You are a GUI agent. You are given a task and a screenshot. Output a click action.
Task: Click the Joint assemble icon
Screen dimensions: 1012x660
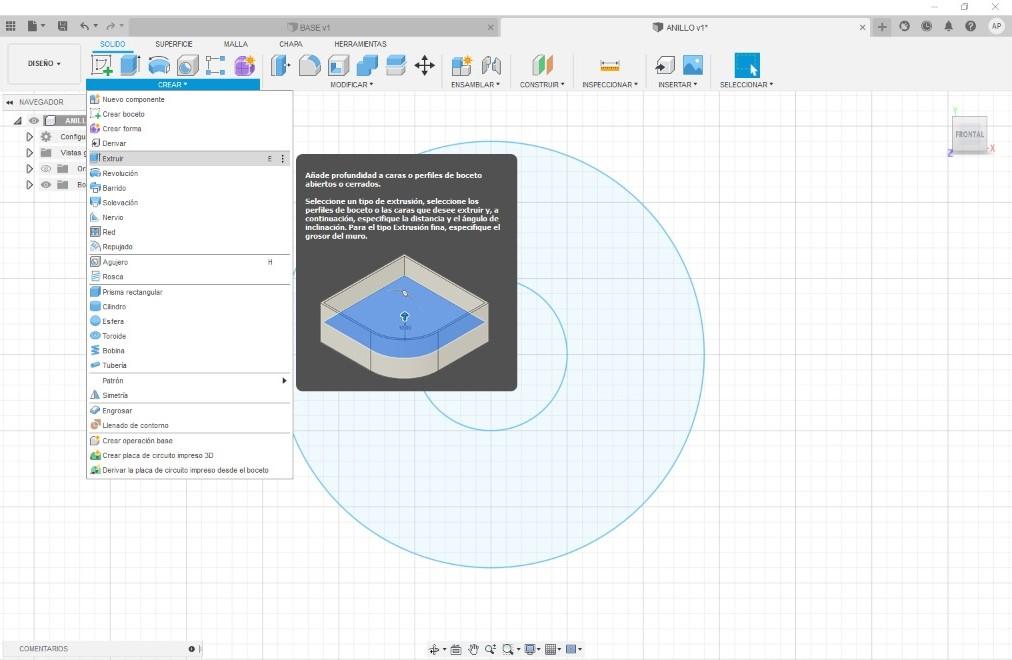[x=491, y=65]
